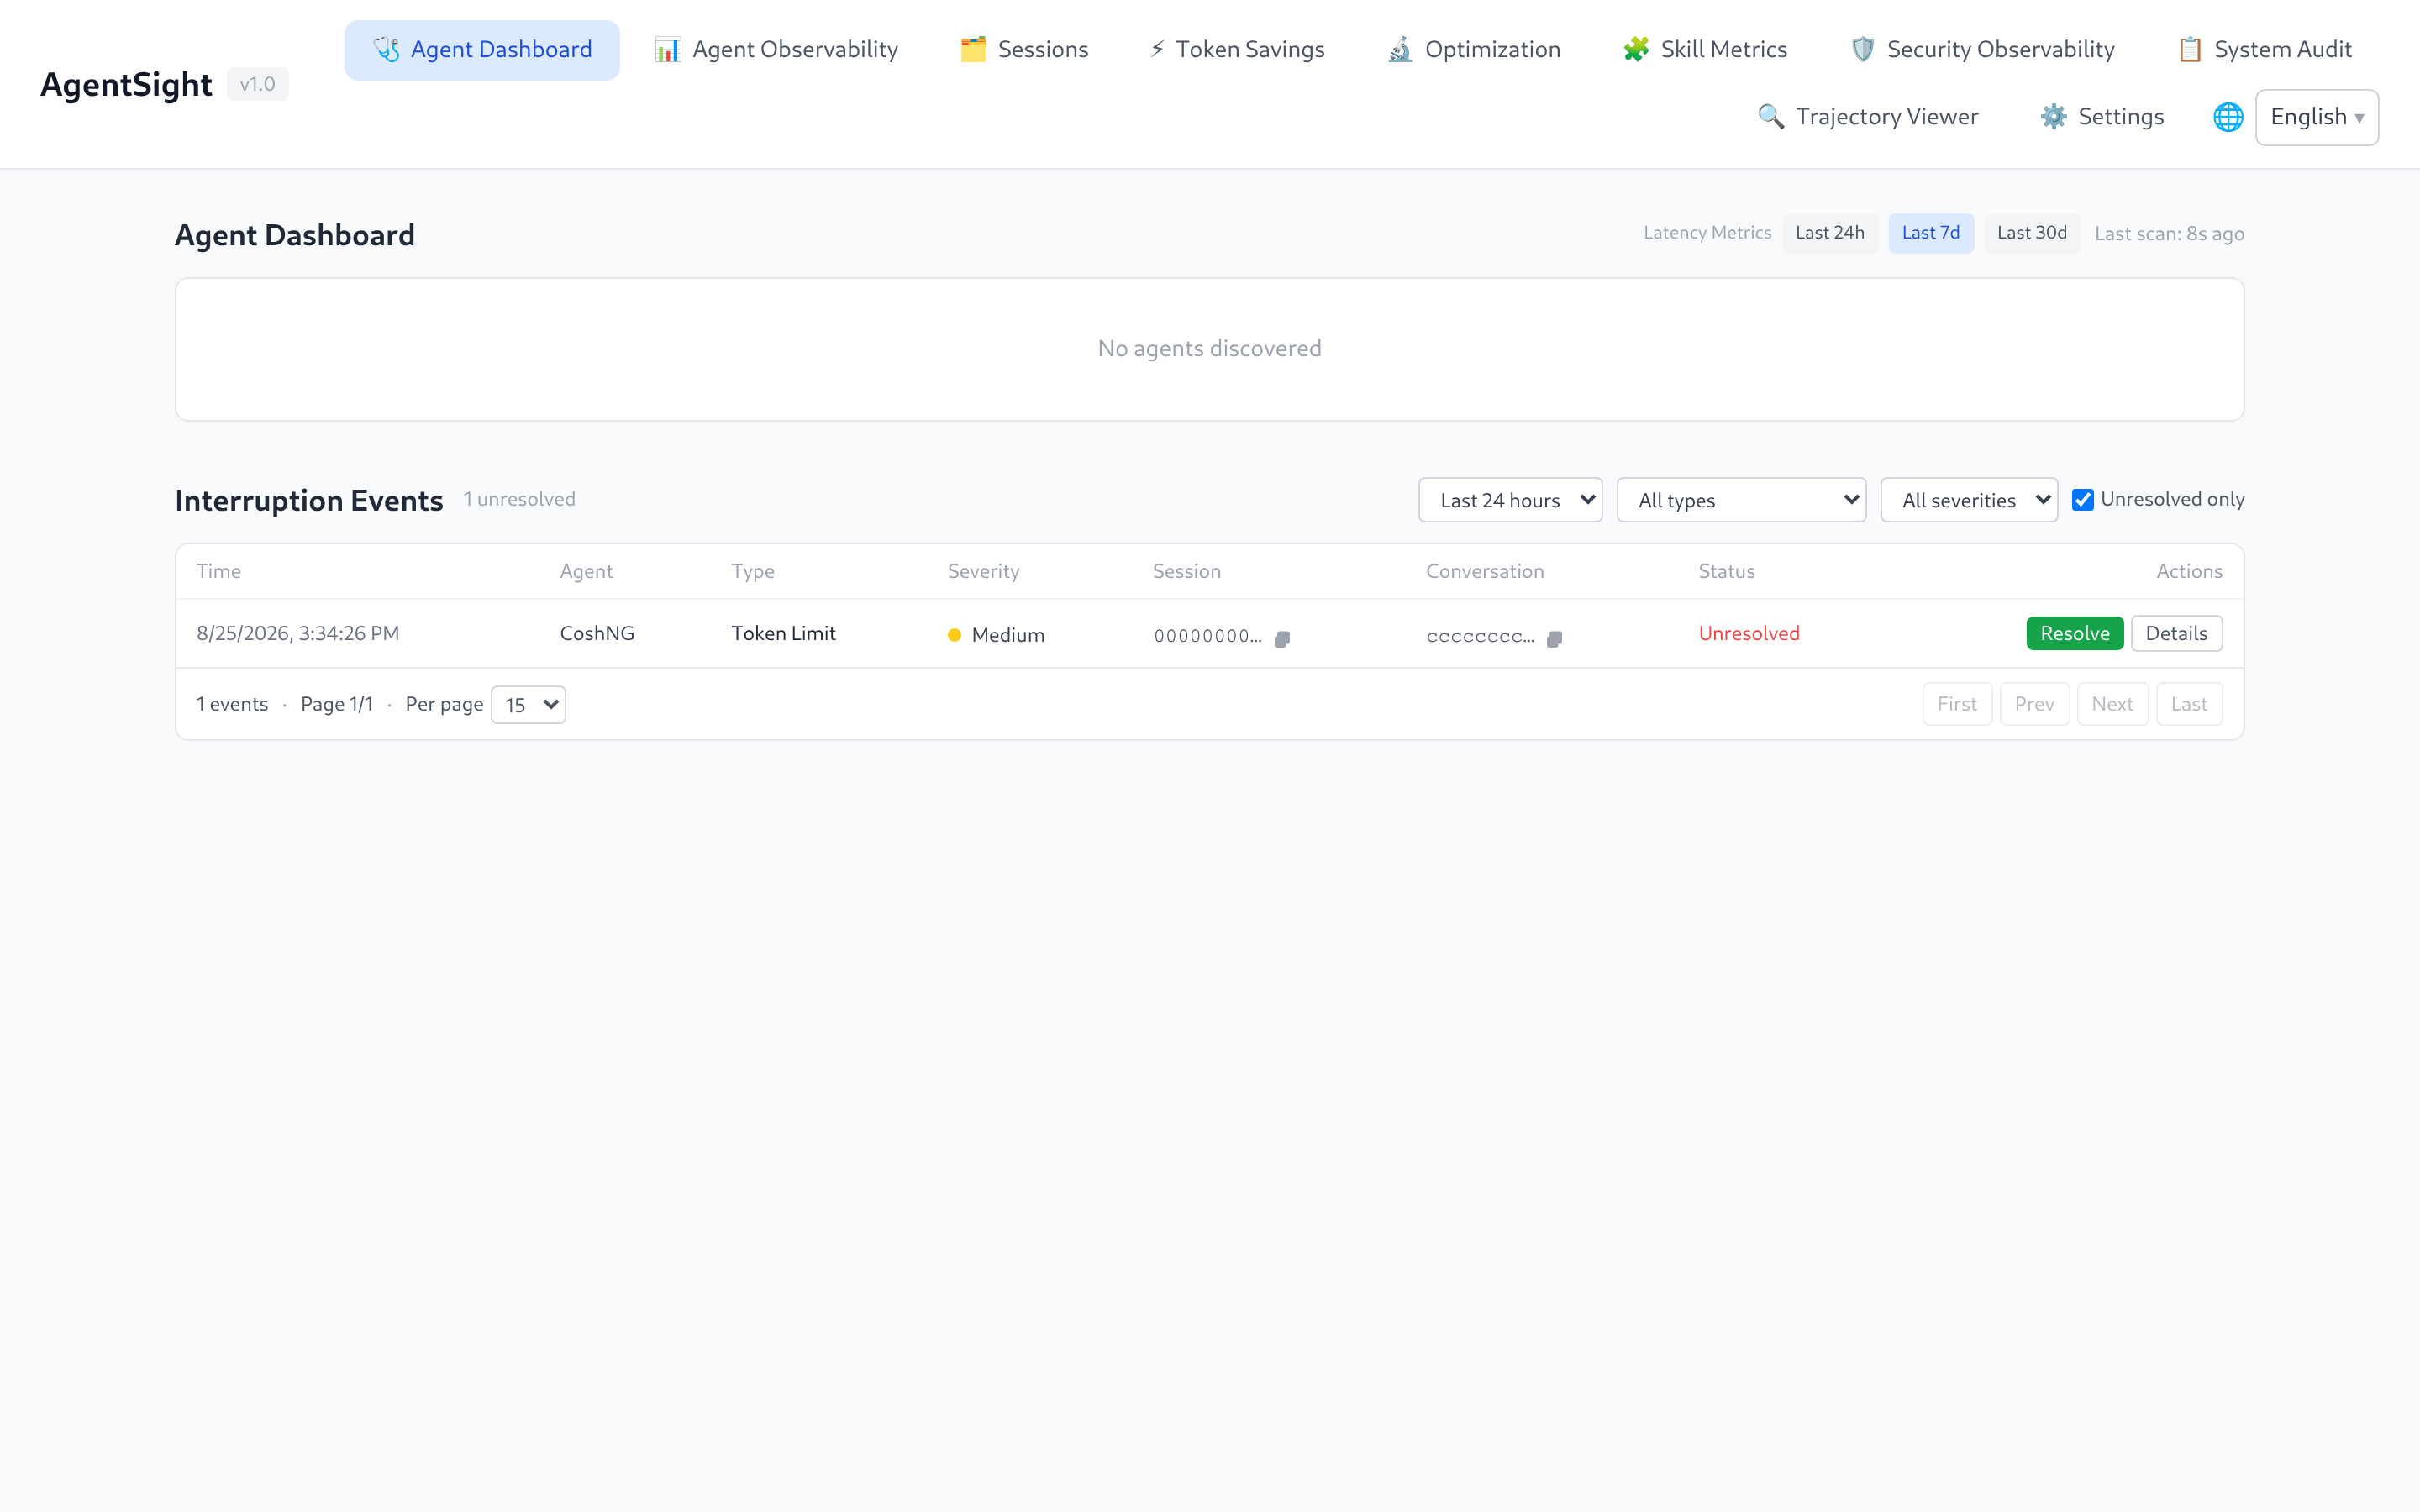
Task: Click the Session column header
Action: point(1186,571)
